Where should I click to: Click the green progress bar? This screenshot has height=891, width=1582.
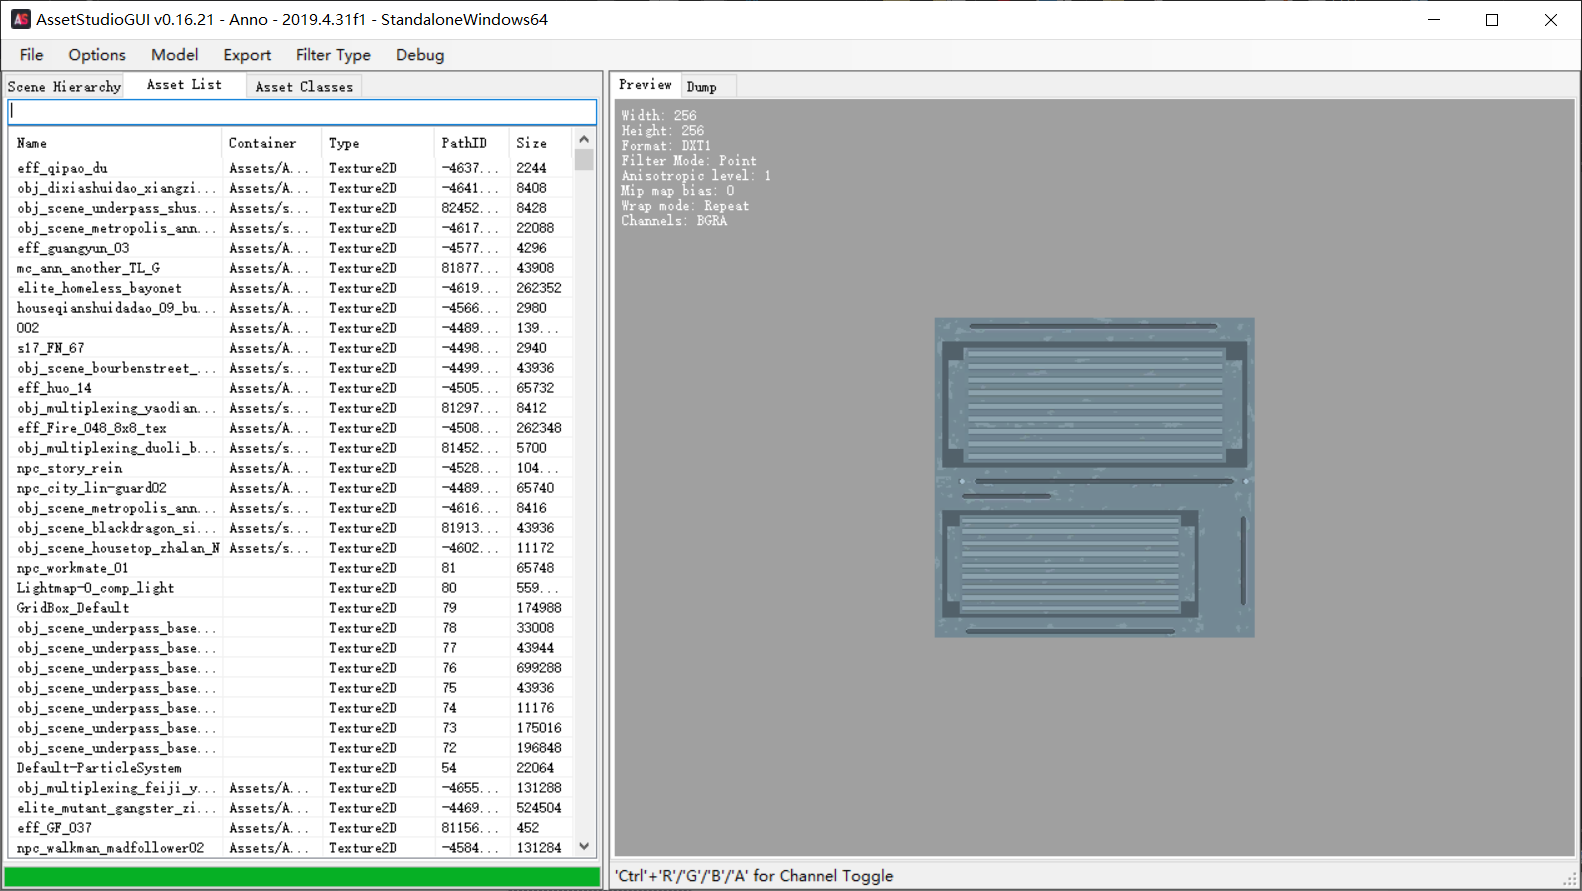coord(302,877)
